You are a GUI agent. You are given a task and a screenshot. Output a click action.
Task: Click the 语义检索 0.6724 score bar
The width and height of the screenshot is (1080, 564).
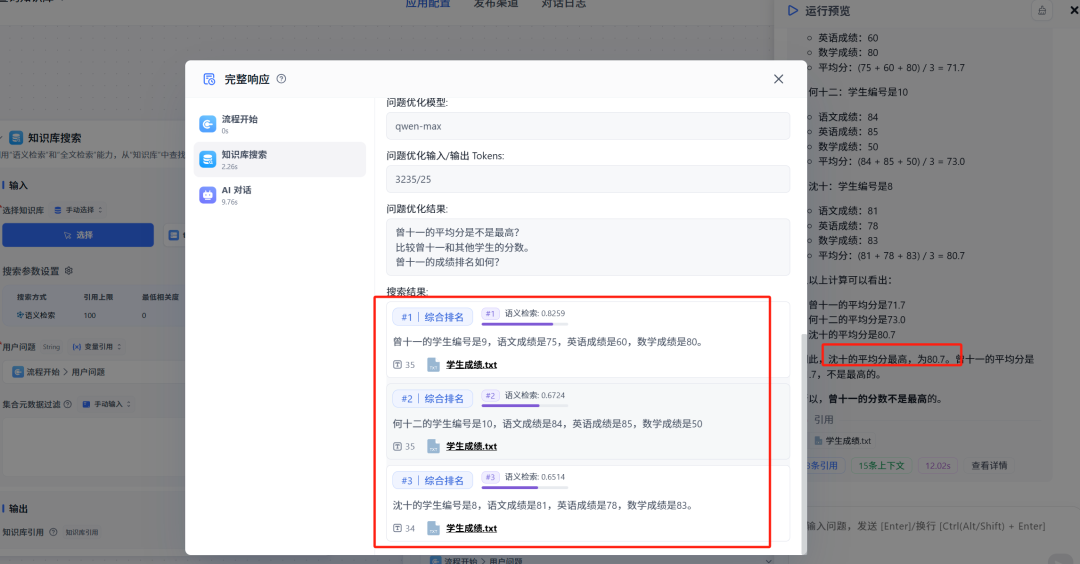(x=525, y=406)
